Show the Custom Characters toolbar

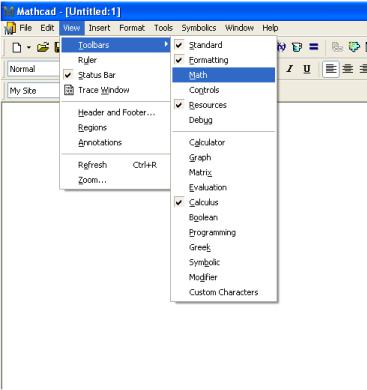(224, 292)
